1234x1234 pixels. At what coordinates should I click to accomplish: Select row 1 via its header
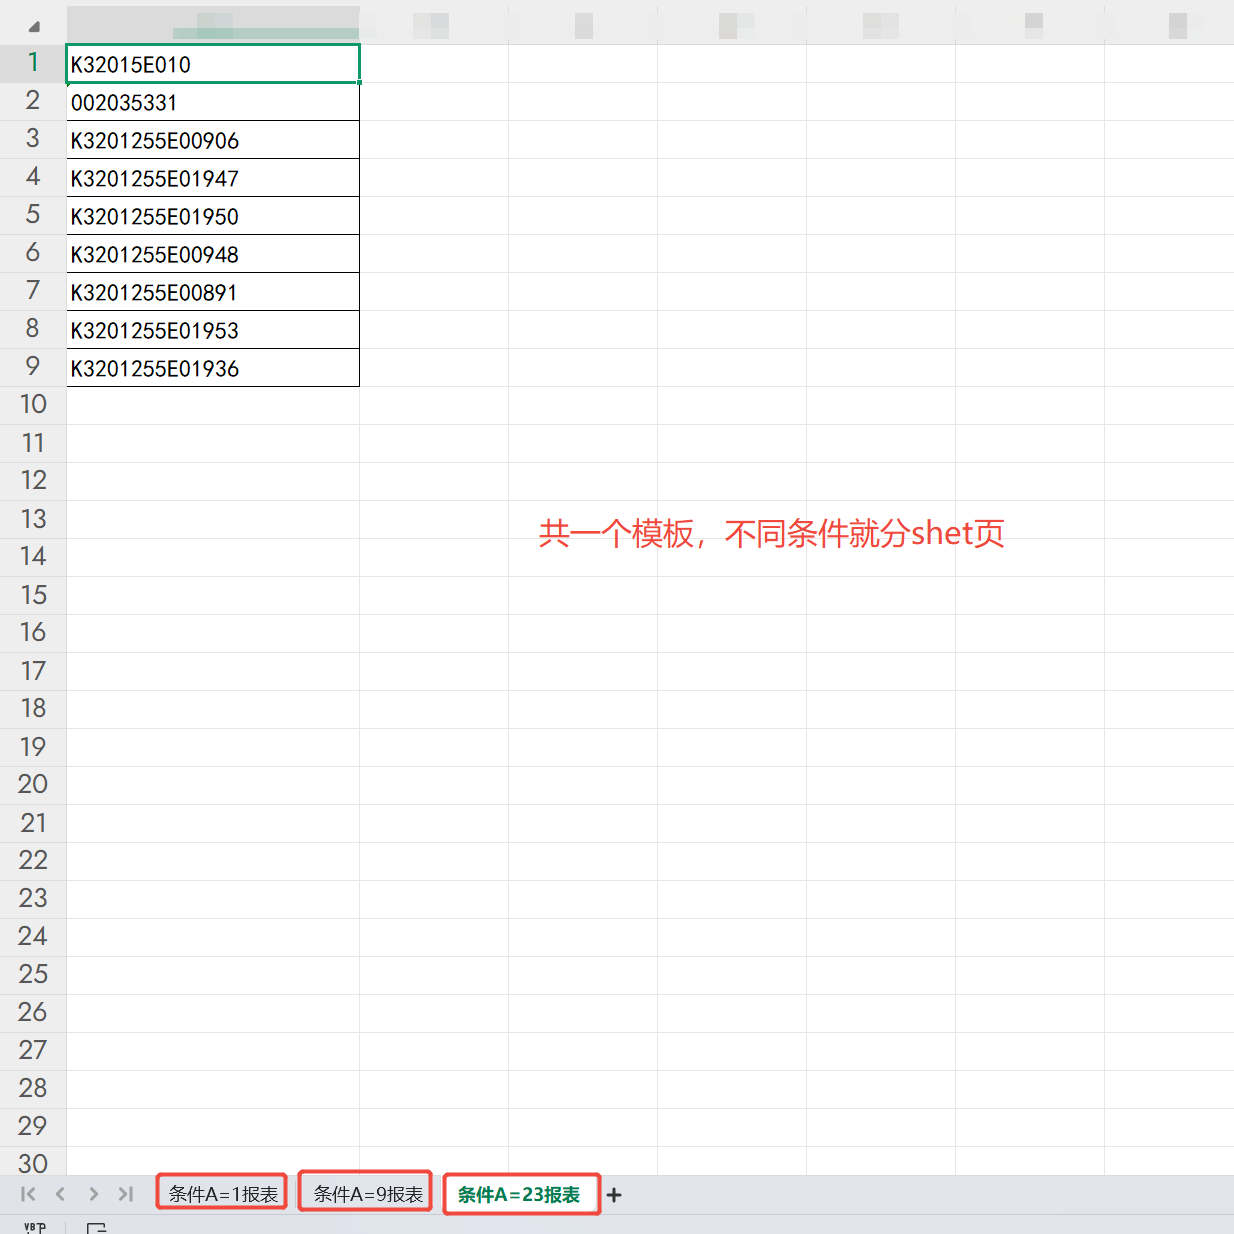click(x=33, y=63)
